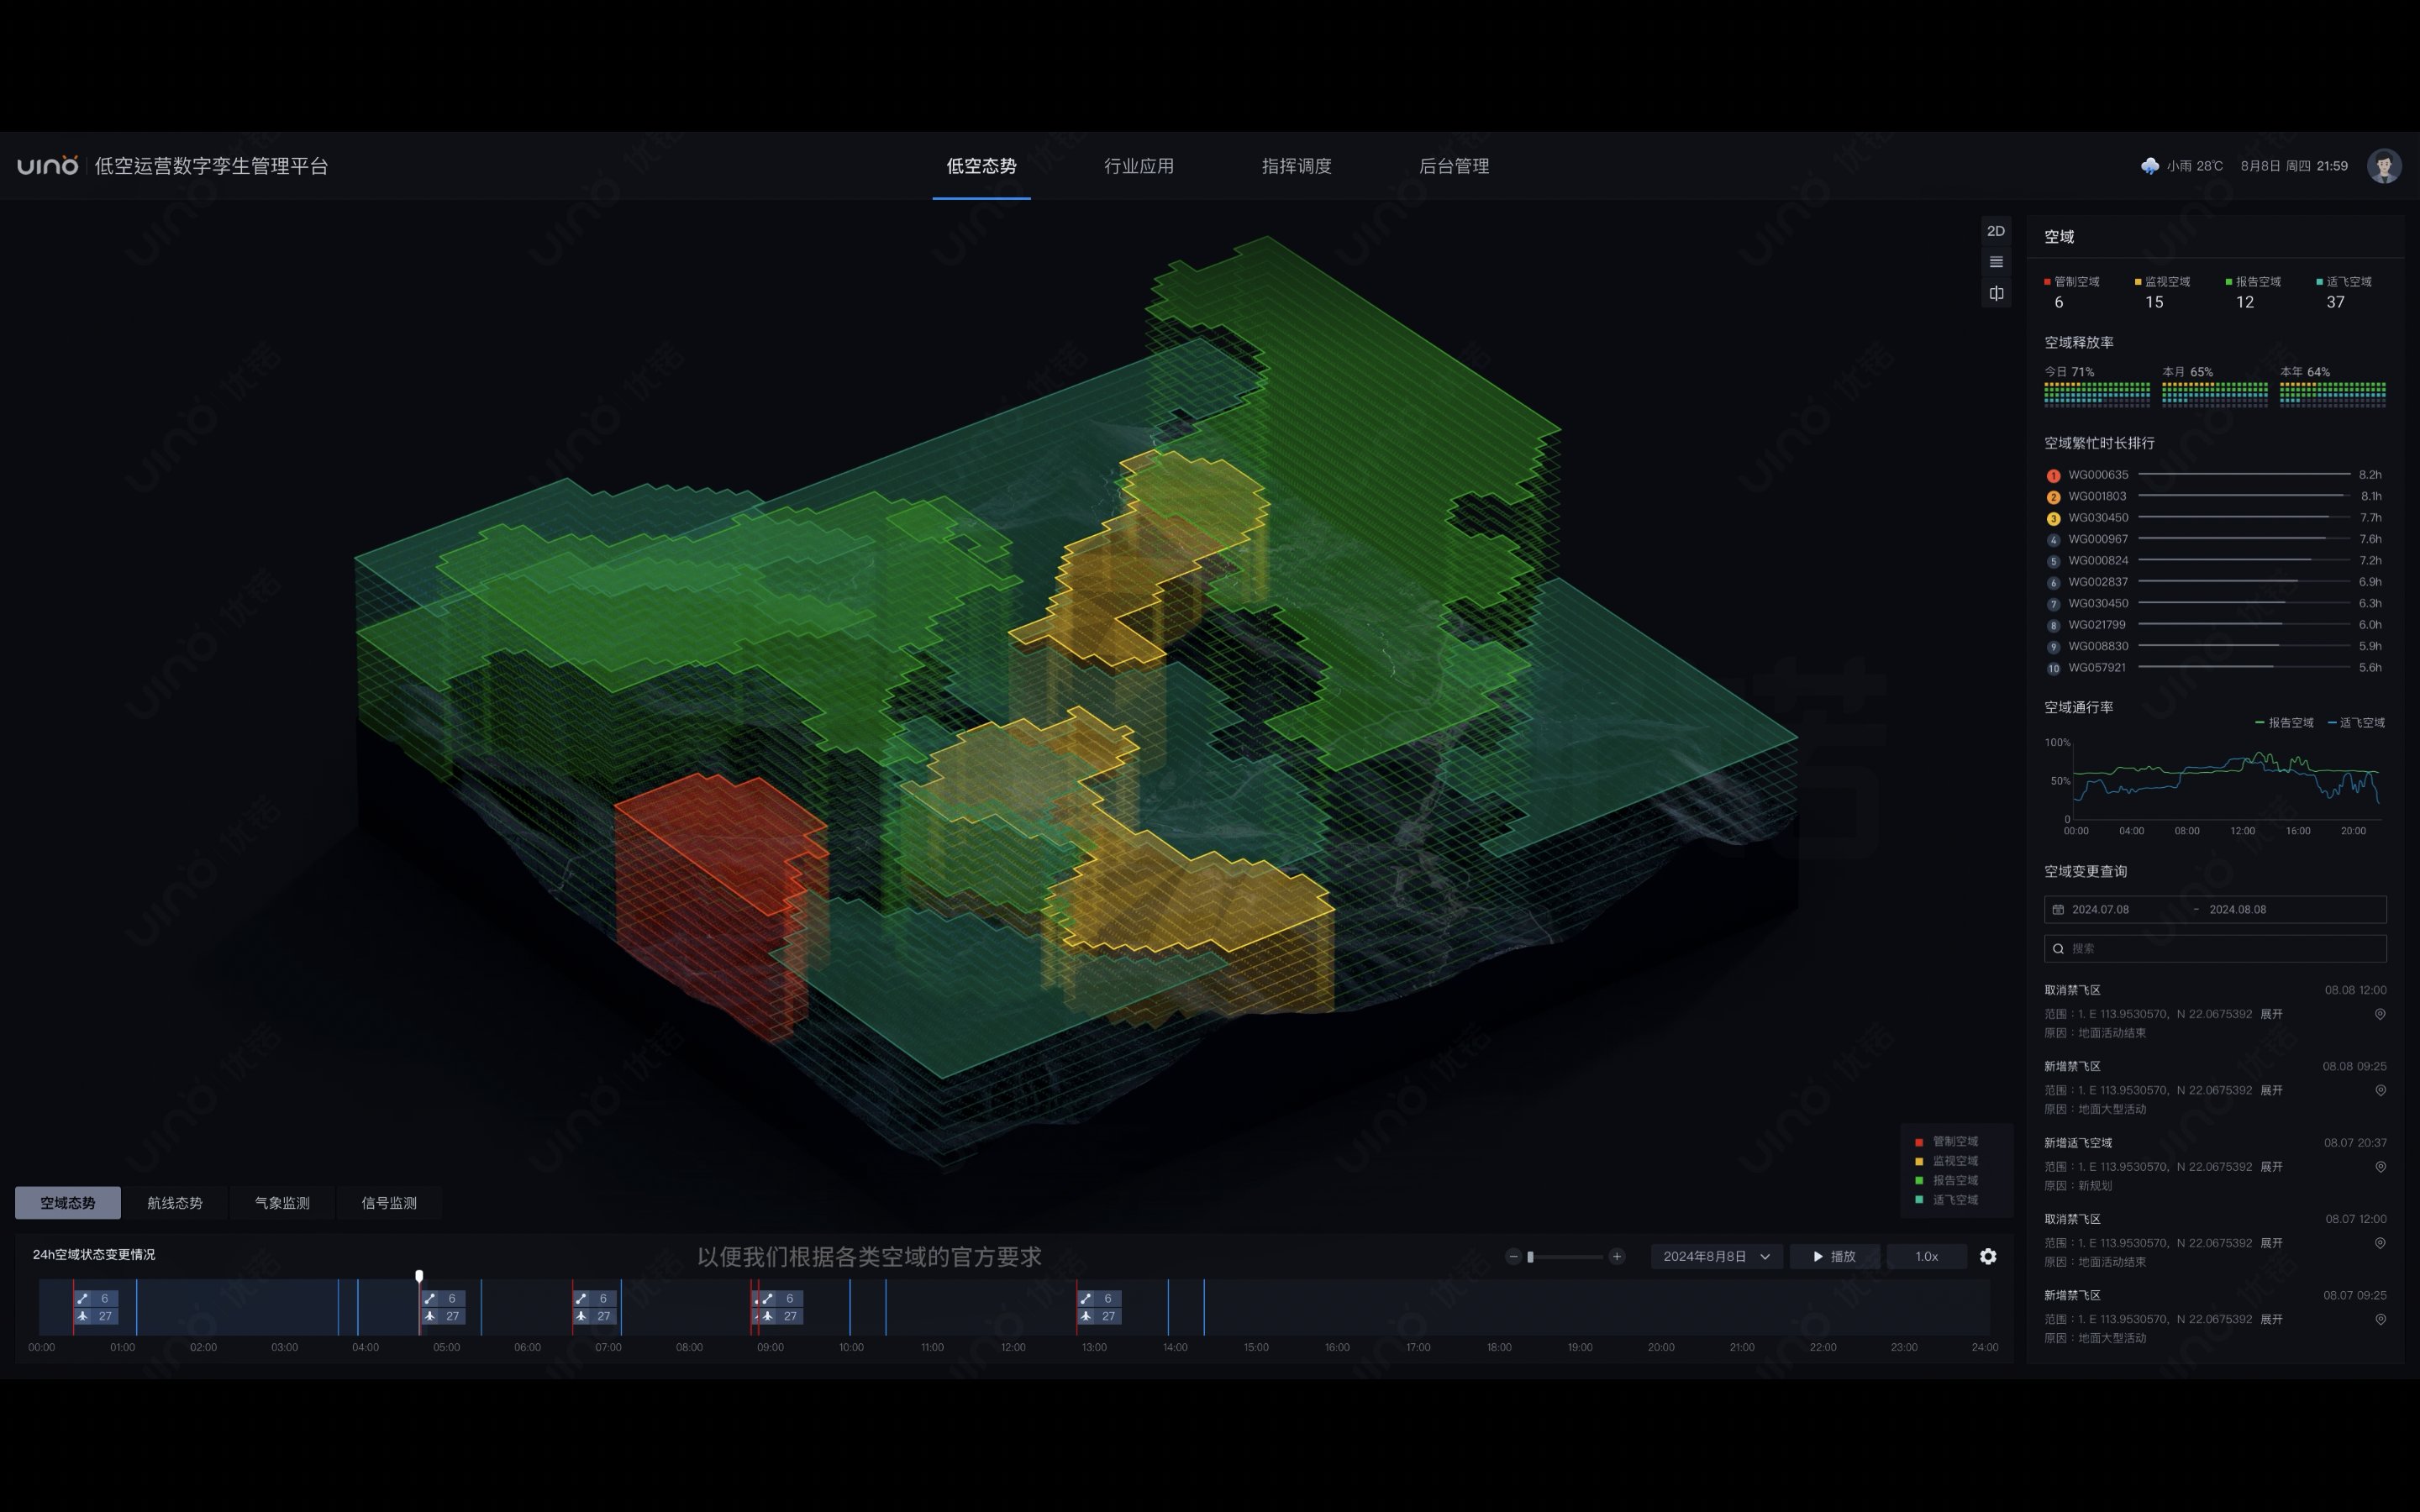This screenshot has width=2420, height=1512.
Task: Open the 2024年8月8日 date dropdown
Action: [1716, 1256]
